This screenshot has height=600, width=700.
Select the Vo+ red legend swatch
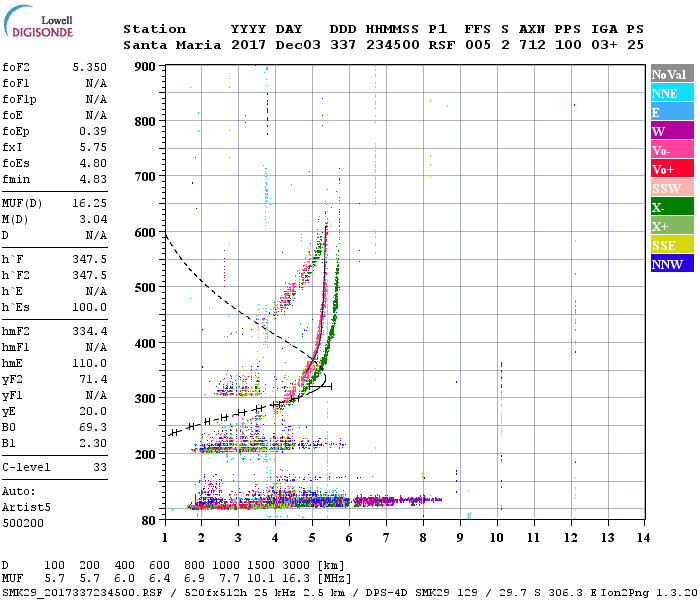(x=672, y=169)
